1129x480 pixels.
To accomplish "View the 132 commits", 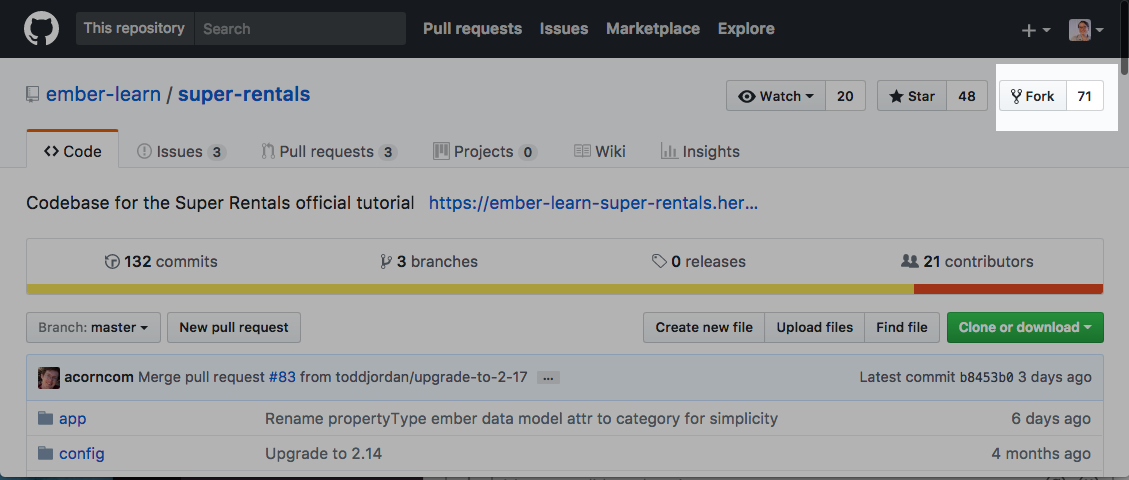I will pos(161,261).
